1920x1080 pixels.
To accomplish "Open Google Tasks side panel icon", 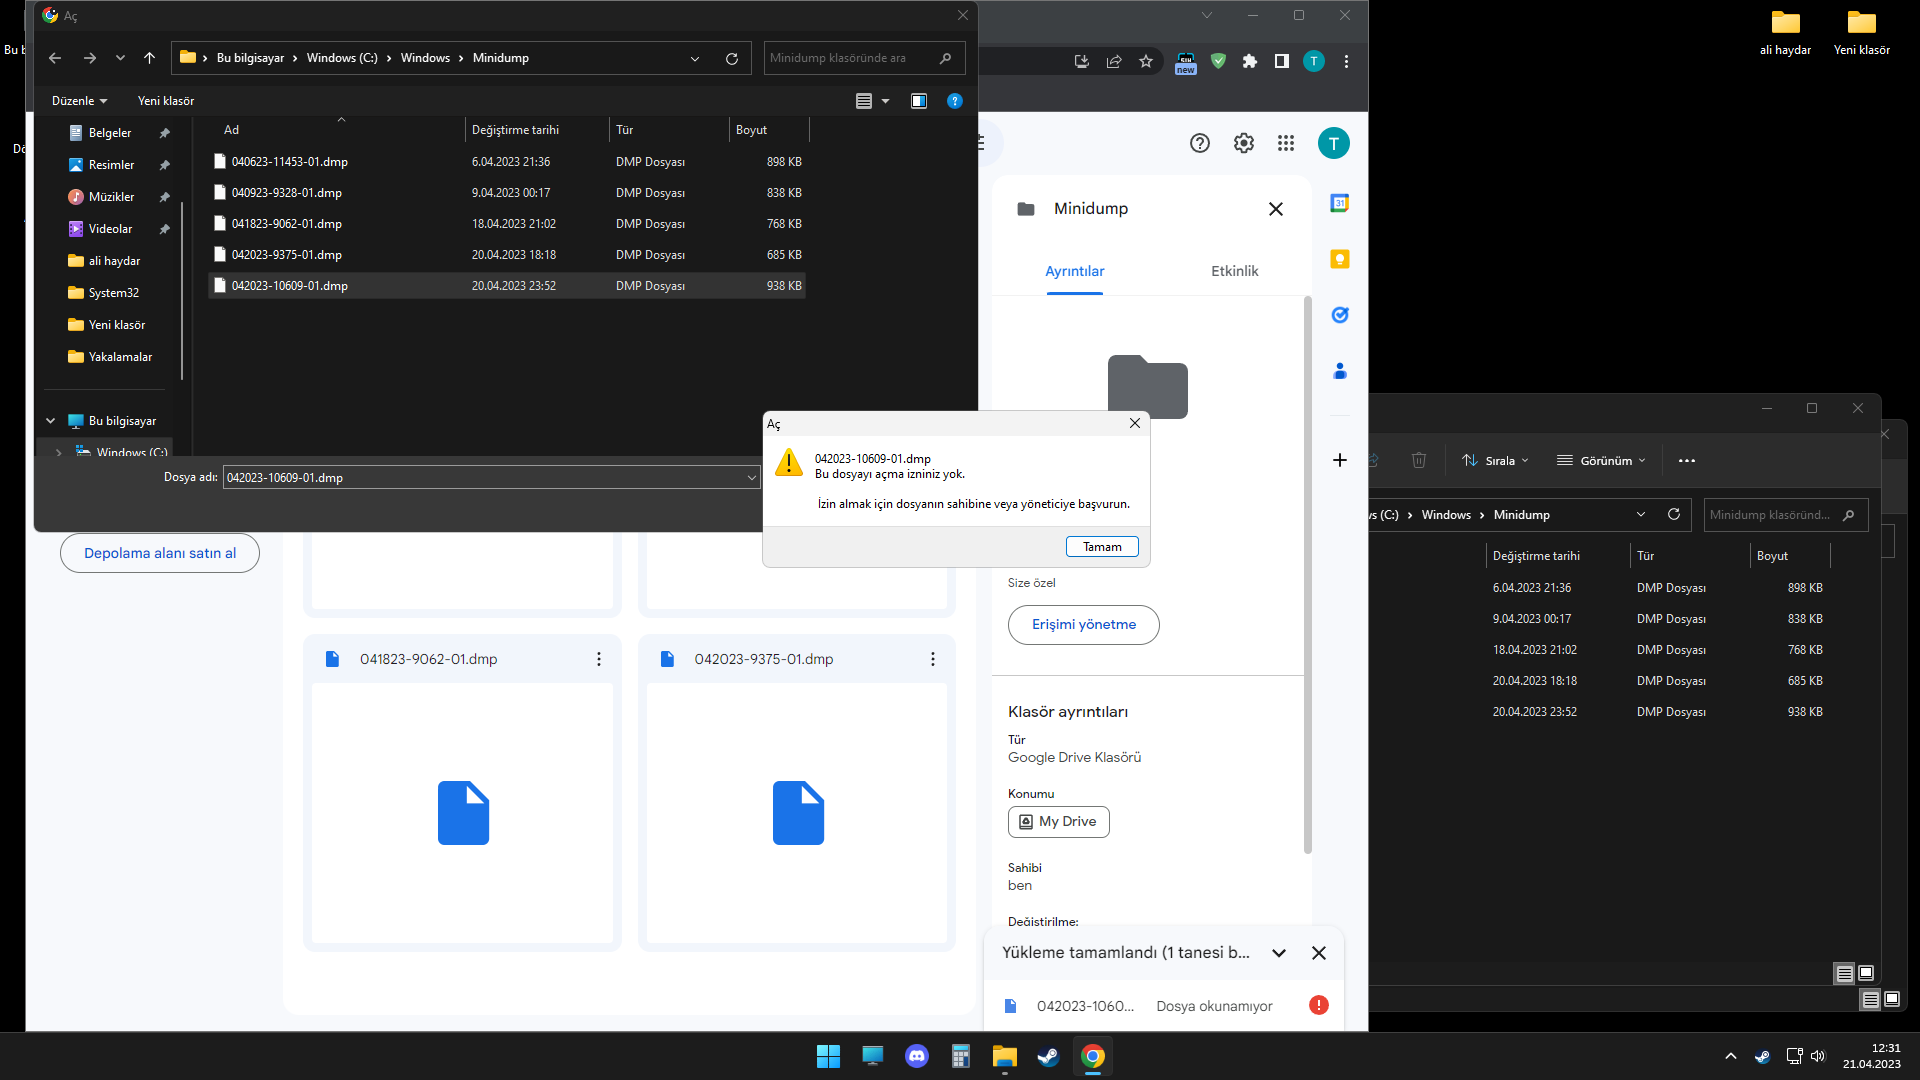I will pyautogui.click(x=1340, y=315).
